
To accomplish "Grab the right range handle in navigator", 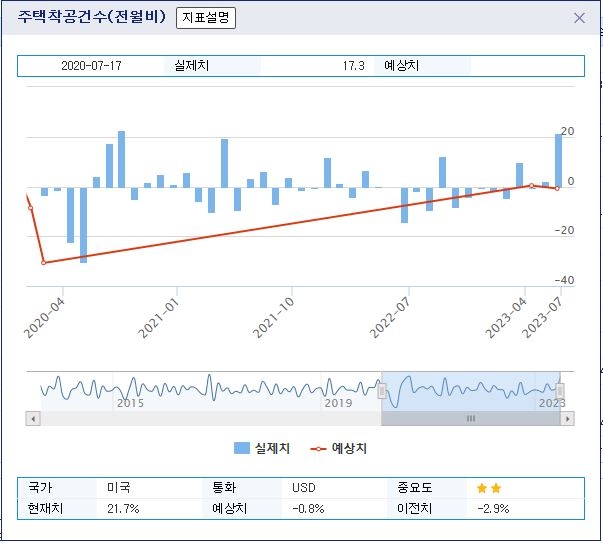I will 560,391.
